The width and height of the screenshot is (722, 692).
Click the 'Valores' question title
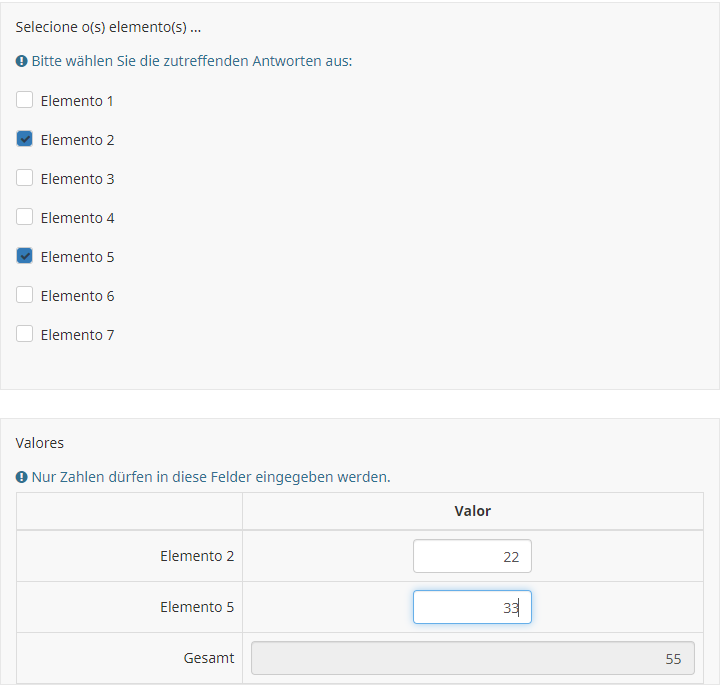(x=40, y=442)
